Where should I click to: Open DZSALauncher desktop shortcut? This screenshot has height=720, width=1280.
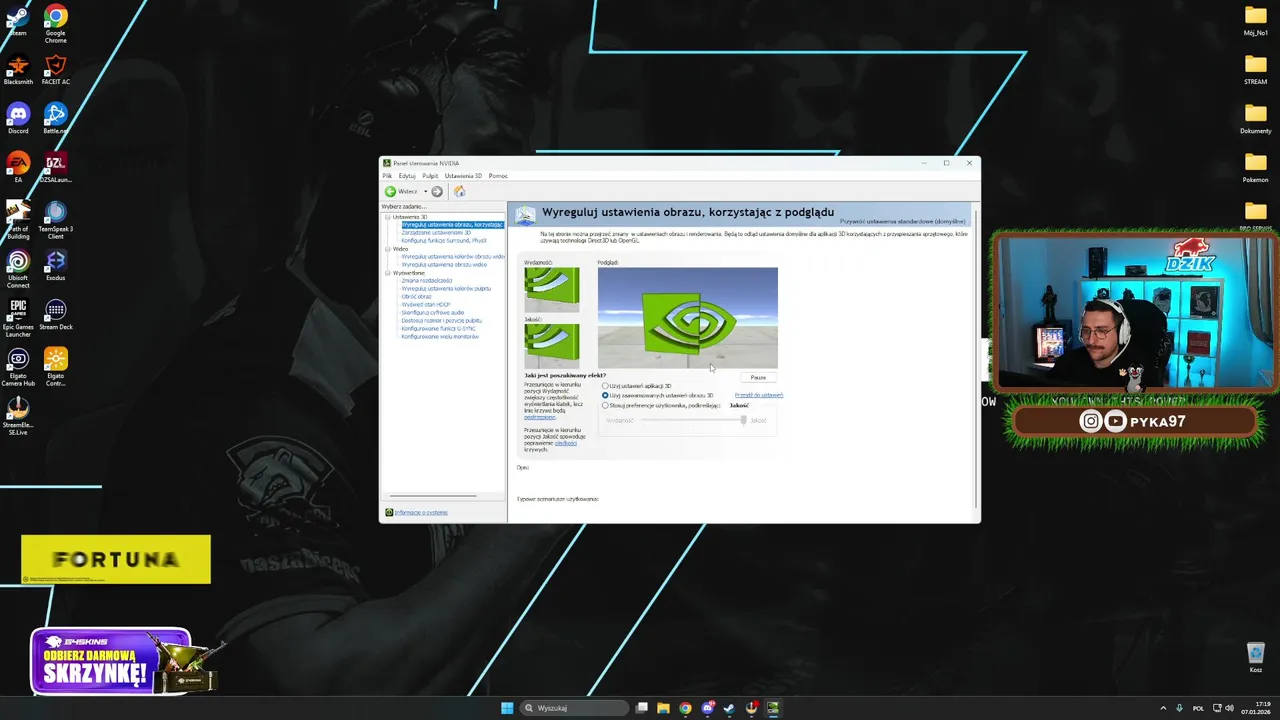pos(55,167)
